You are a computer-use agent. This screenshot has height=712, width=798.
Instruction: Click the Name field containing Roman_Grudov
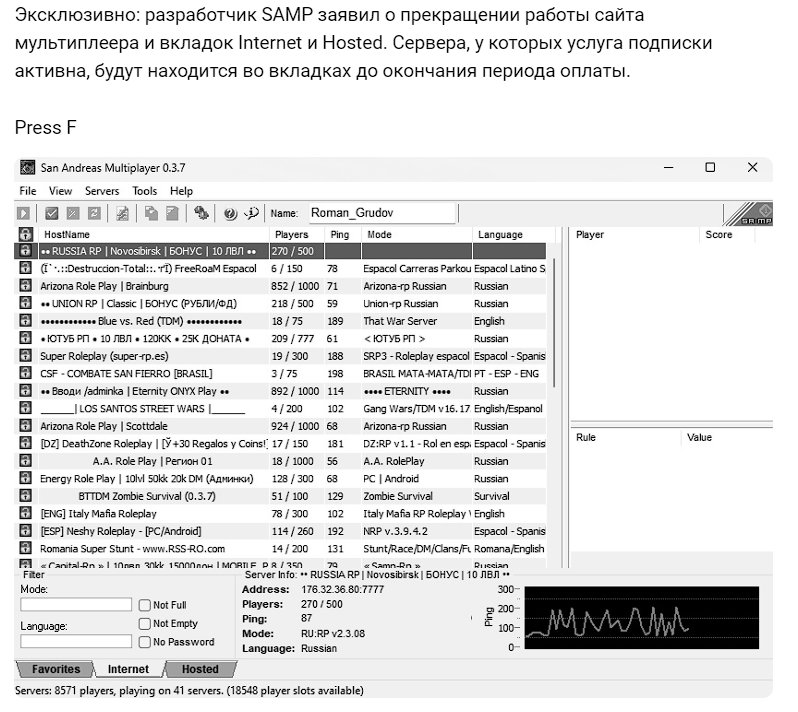coord(382,213)
